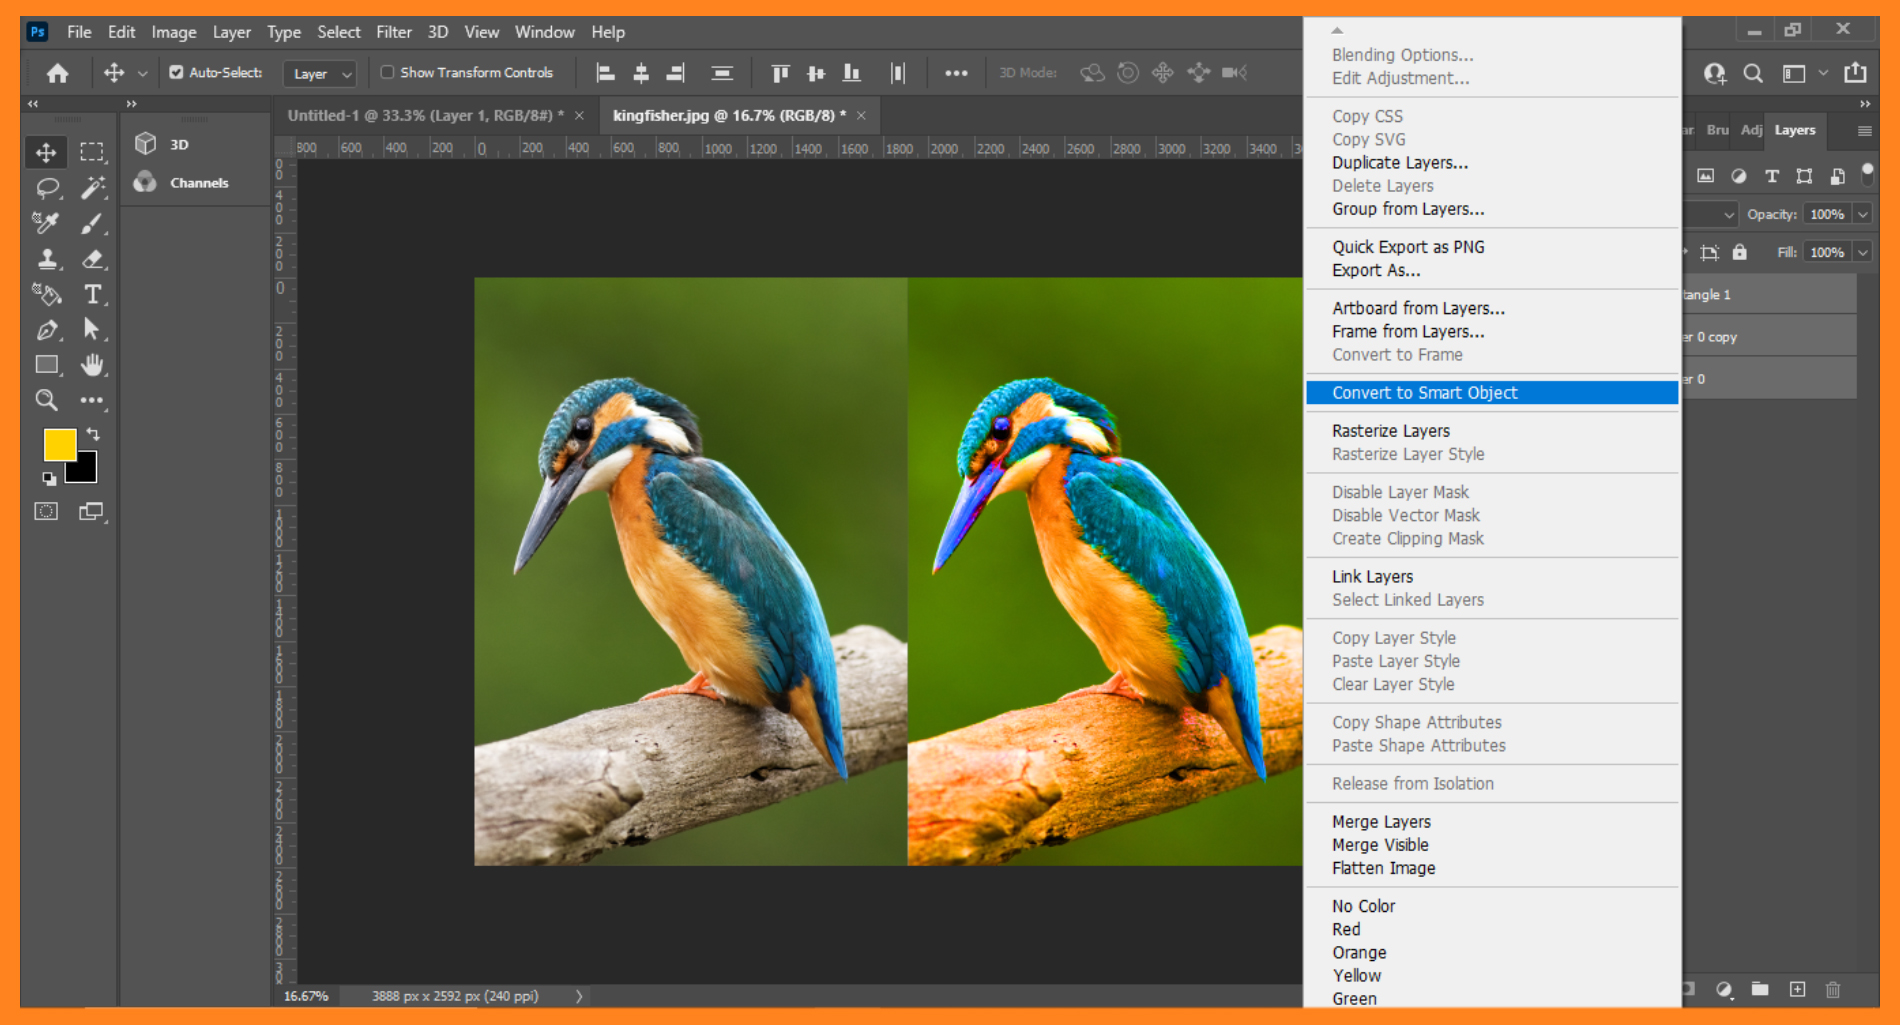Select the Eraser tool
The width and height of the screenshot is (1900, 1025).
(93, 258)
